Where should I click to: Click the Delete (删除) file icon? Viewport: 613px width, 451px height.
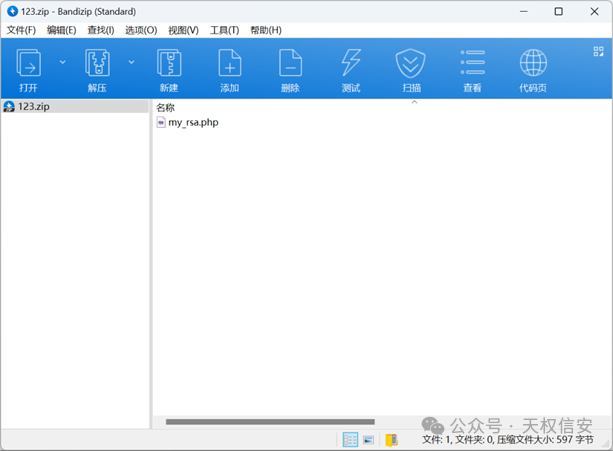(290, 63)
